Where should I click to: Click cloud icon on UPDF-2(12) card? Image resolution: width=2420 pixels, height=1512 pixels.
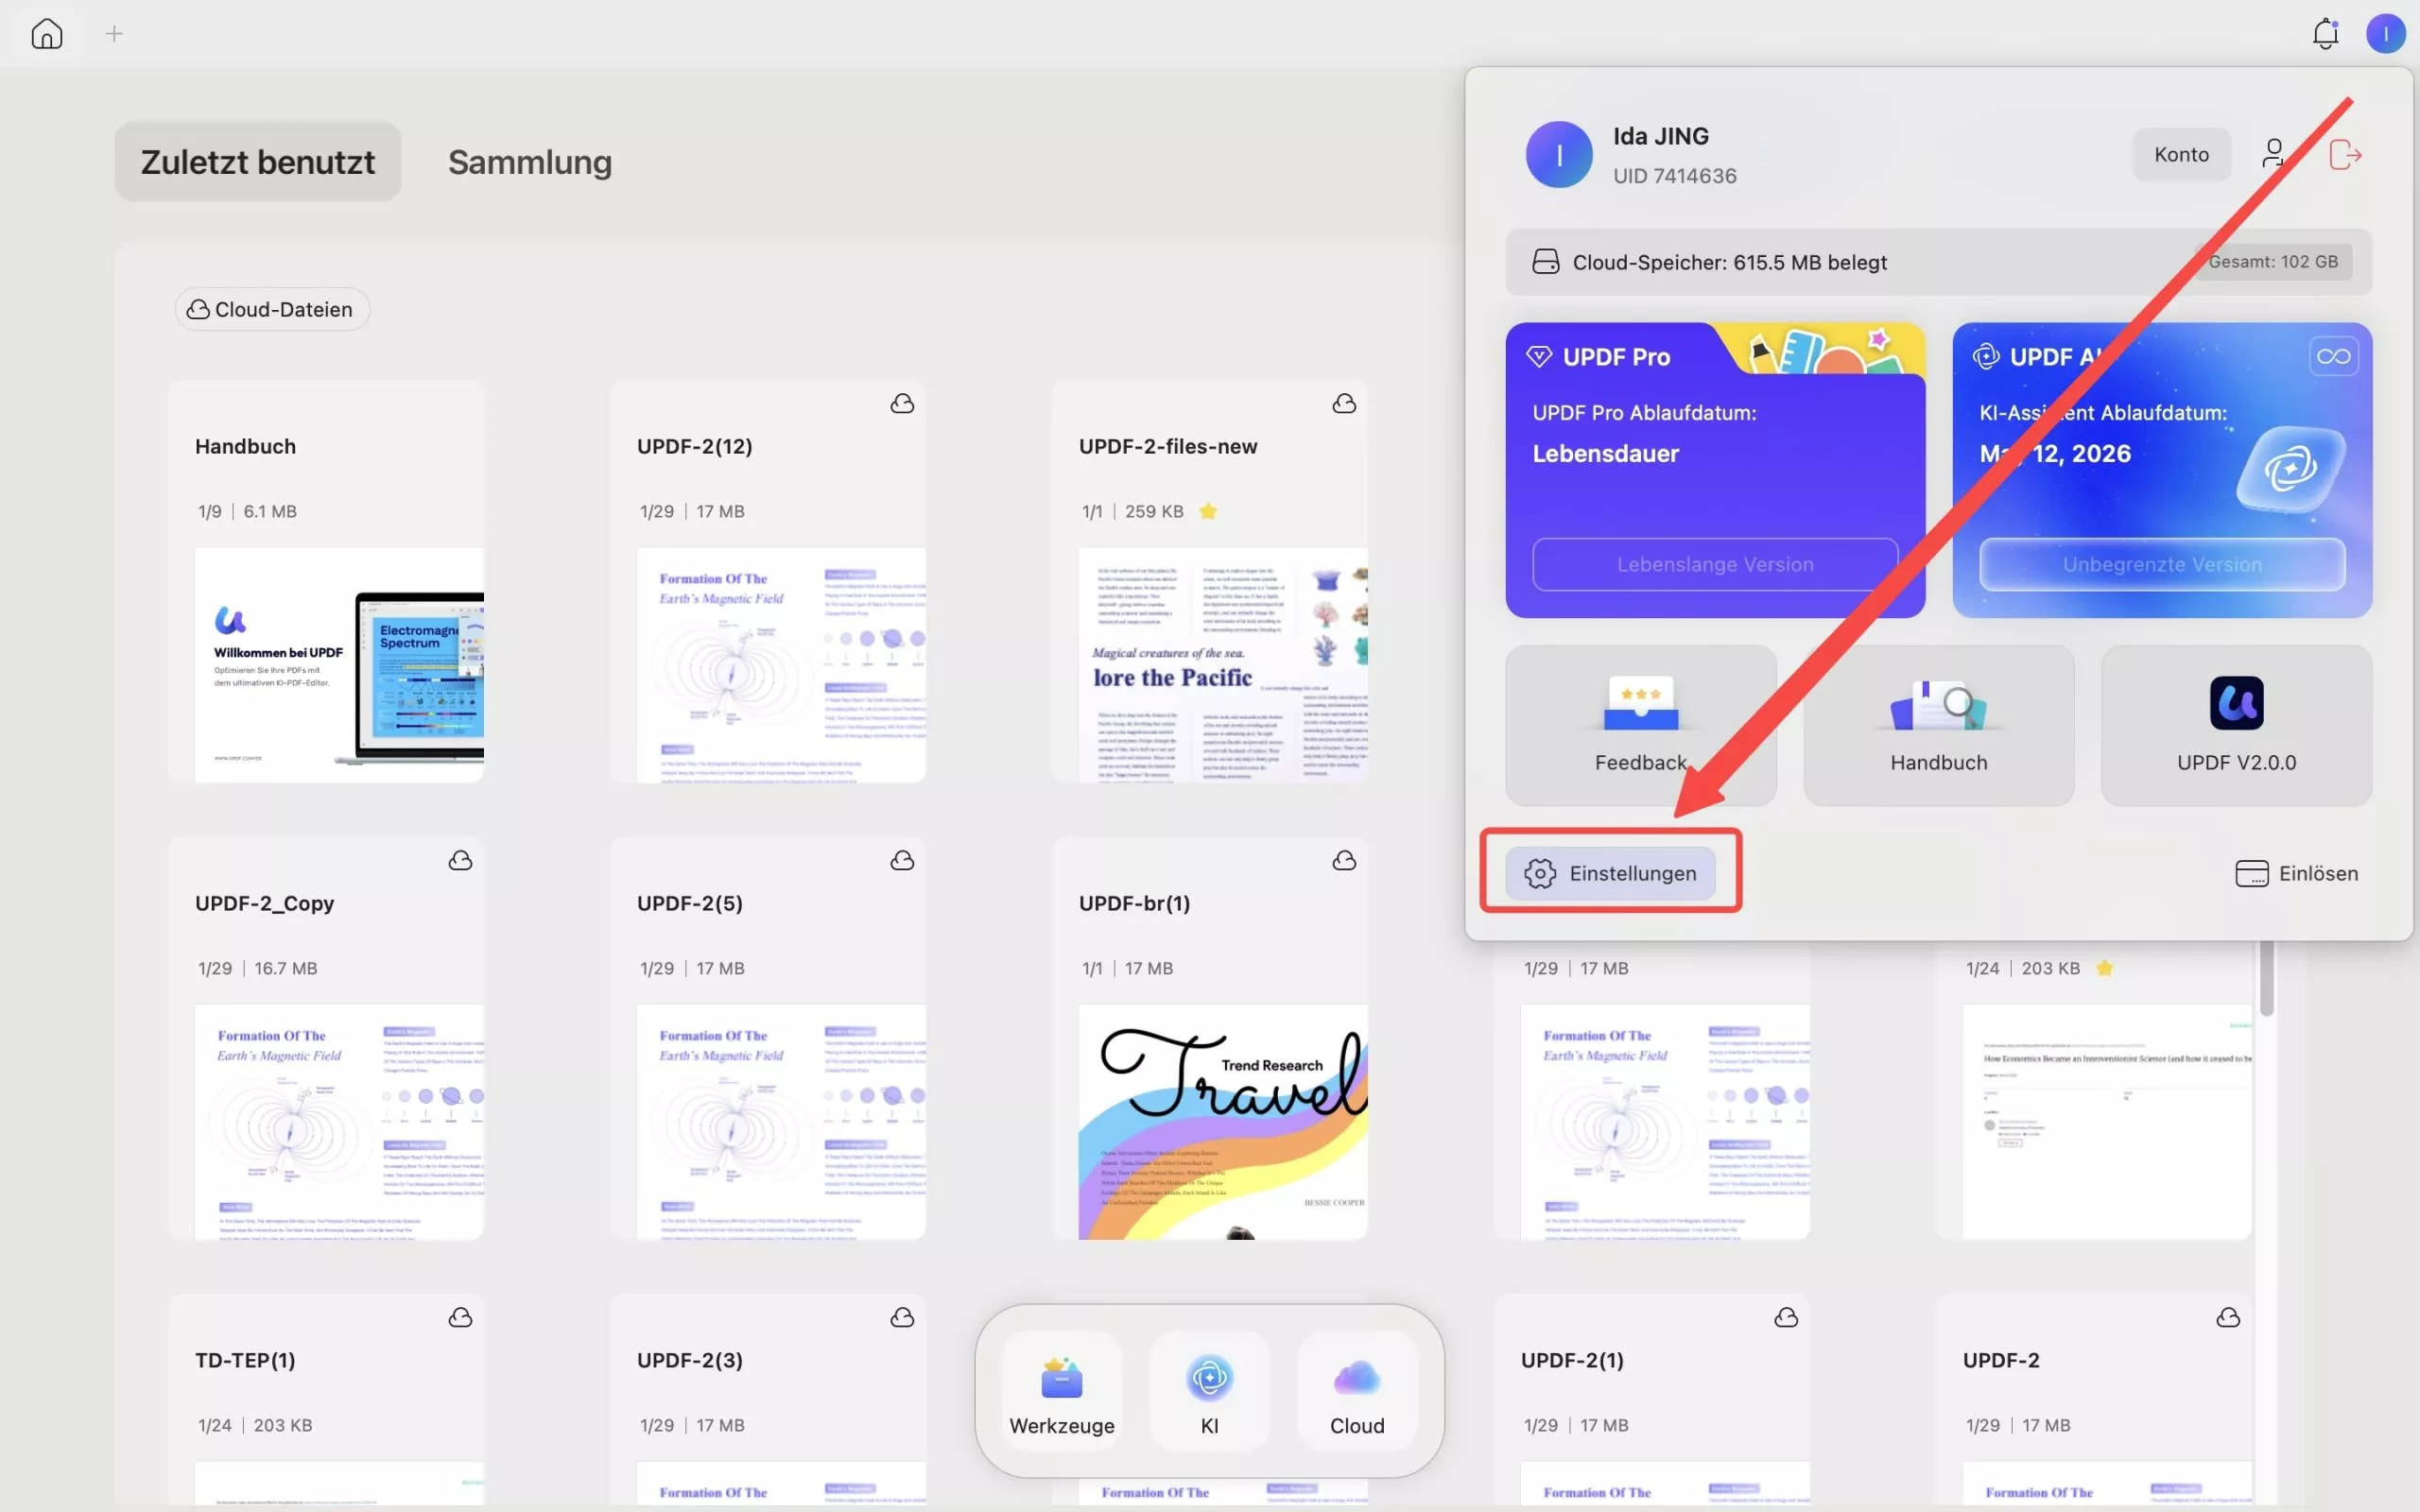(902, 403)
